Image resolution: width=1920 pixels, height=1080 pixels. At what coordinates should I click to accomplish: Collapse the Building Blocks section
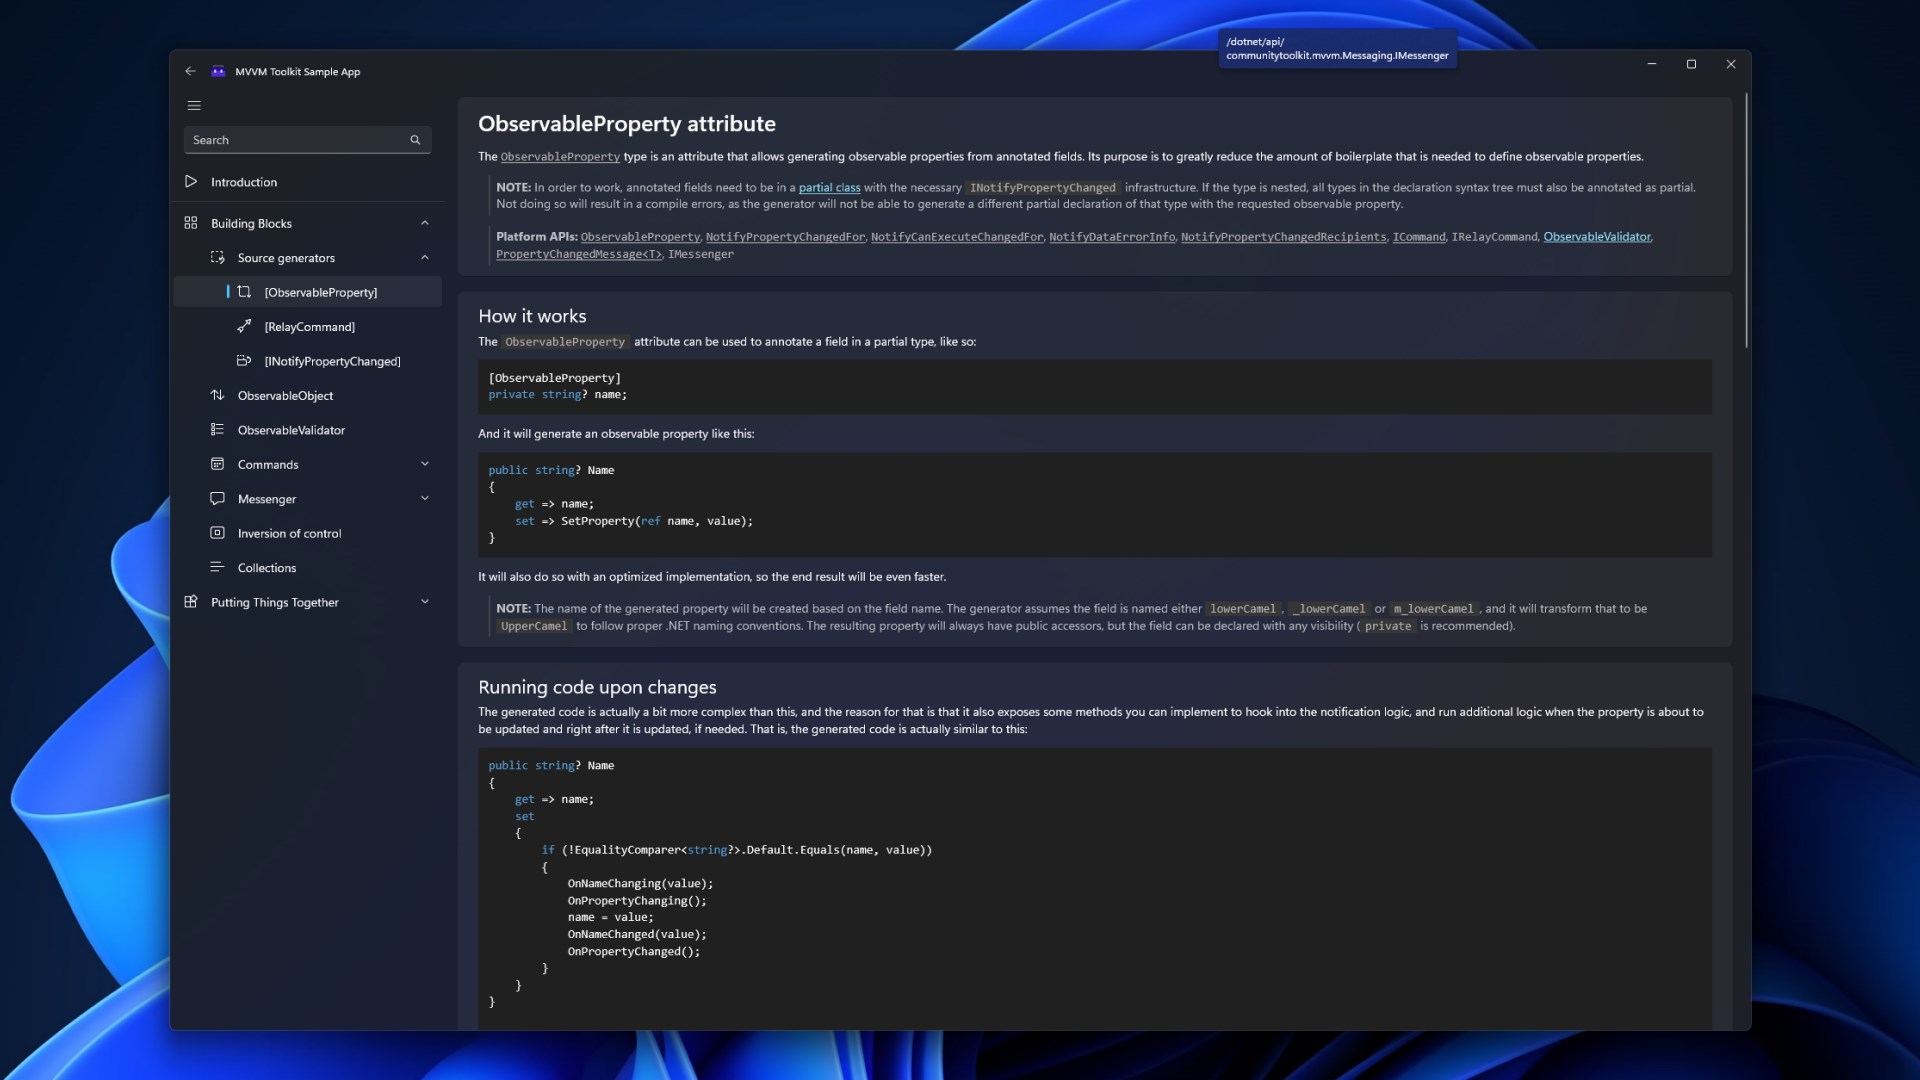(x=425, y=223)
